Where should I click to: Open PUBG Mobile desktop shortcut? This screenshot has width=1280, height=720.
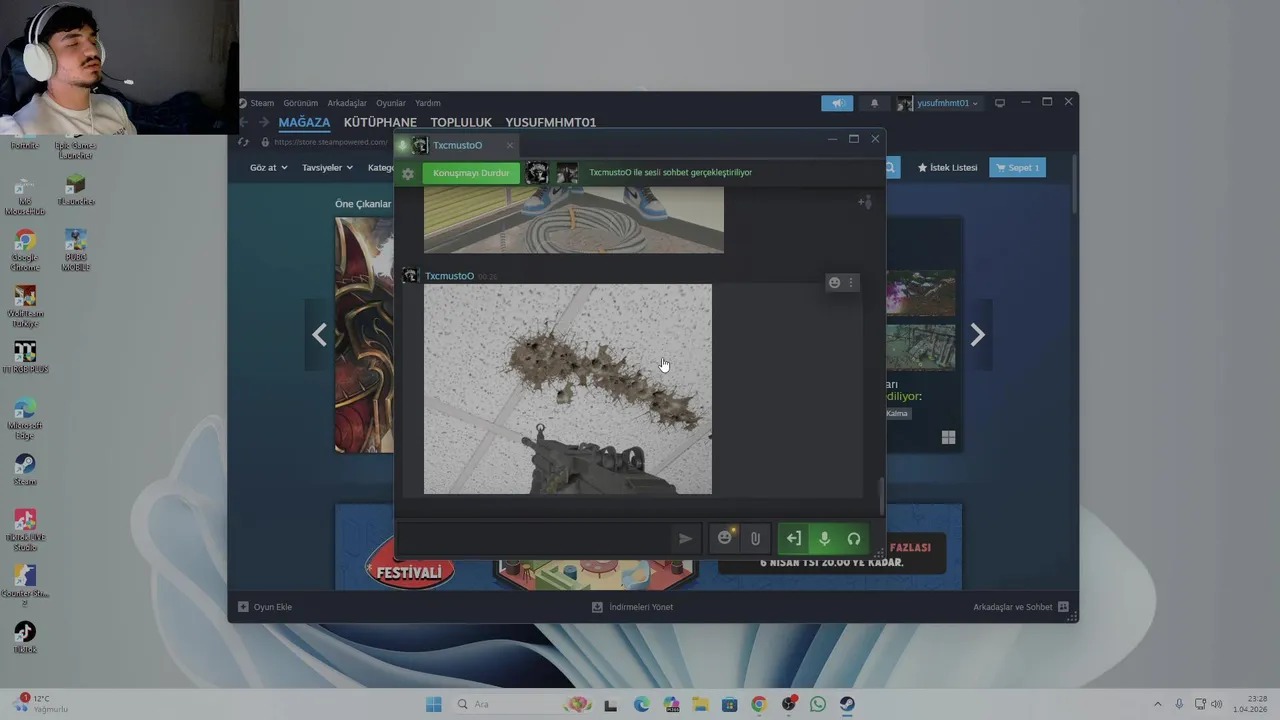click(75, 250)
